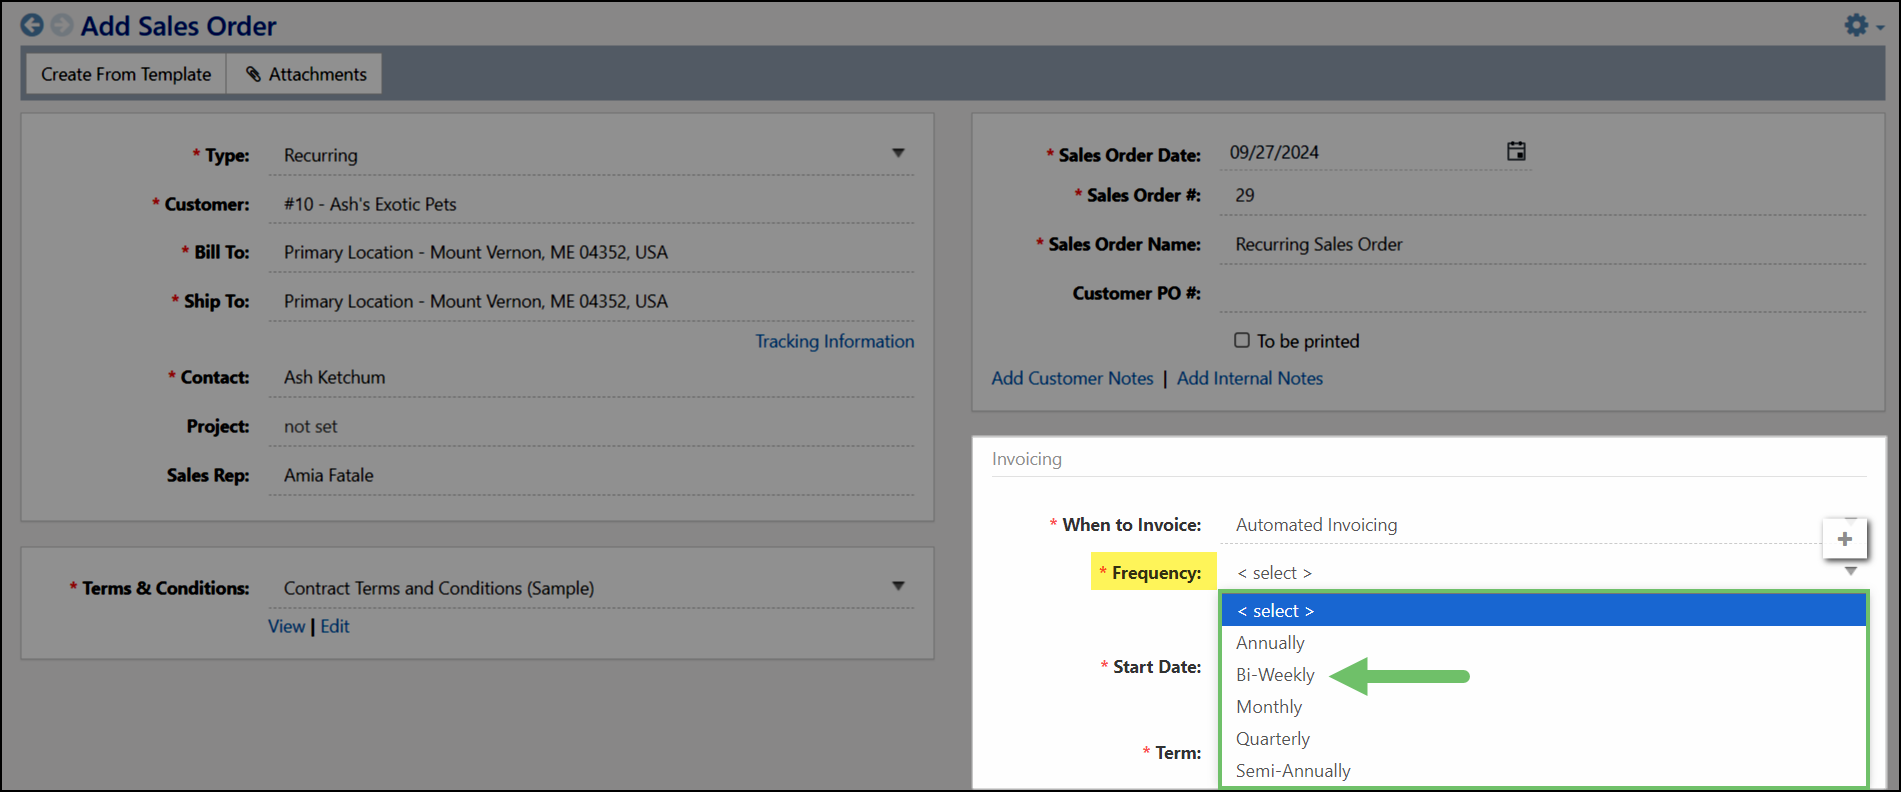This screenshot has height=792, width=1901.
Task: Click the empty Customer PO # field
Action: click(x=1543, y=293)
